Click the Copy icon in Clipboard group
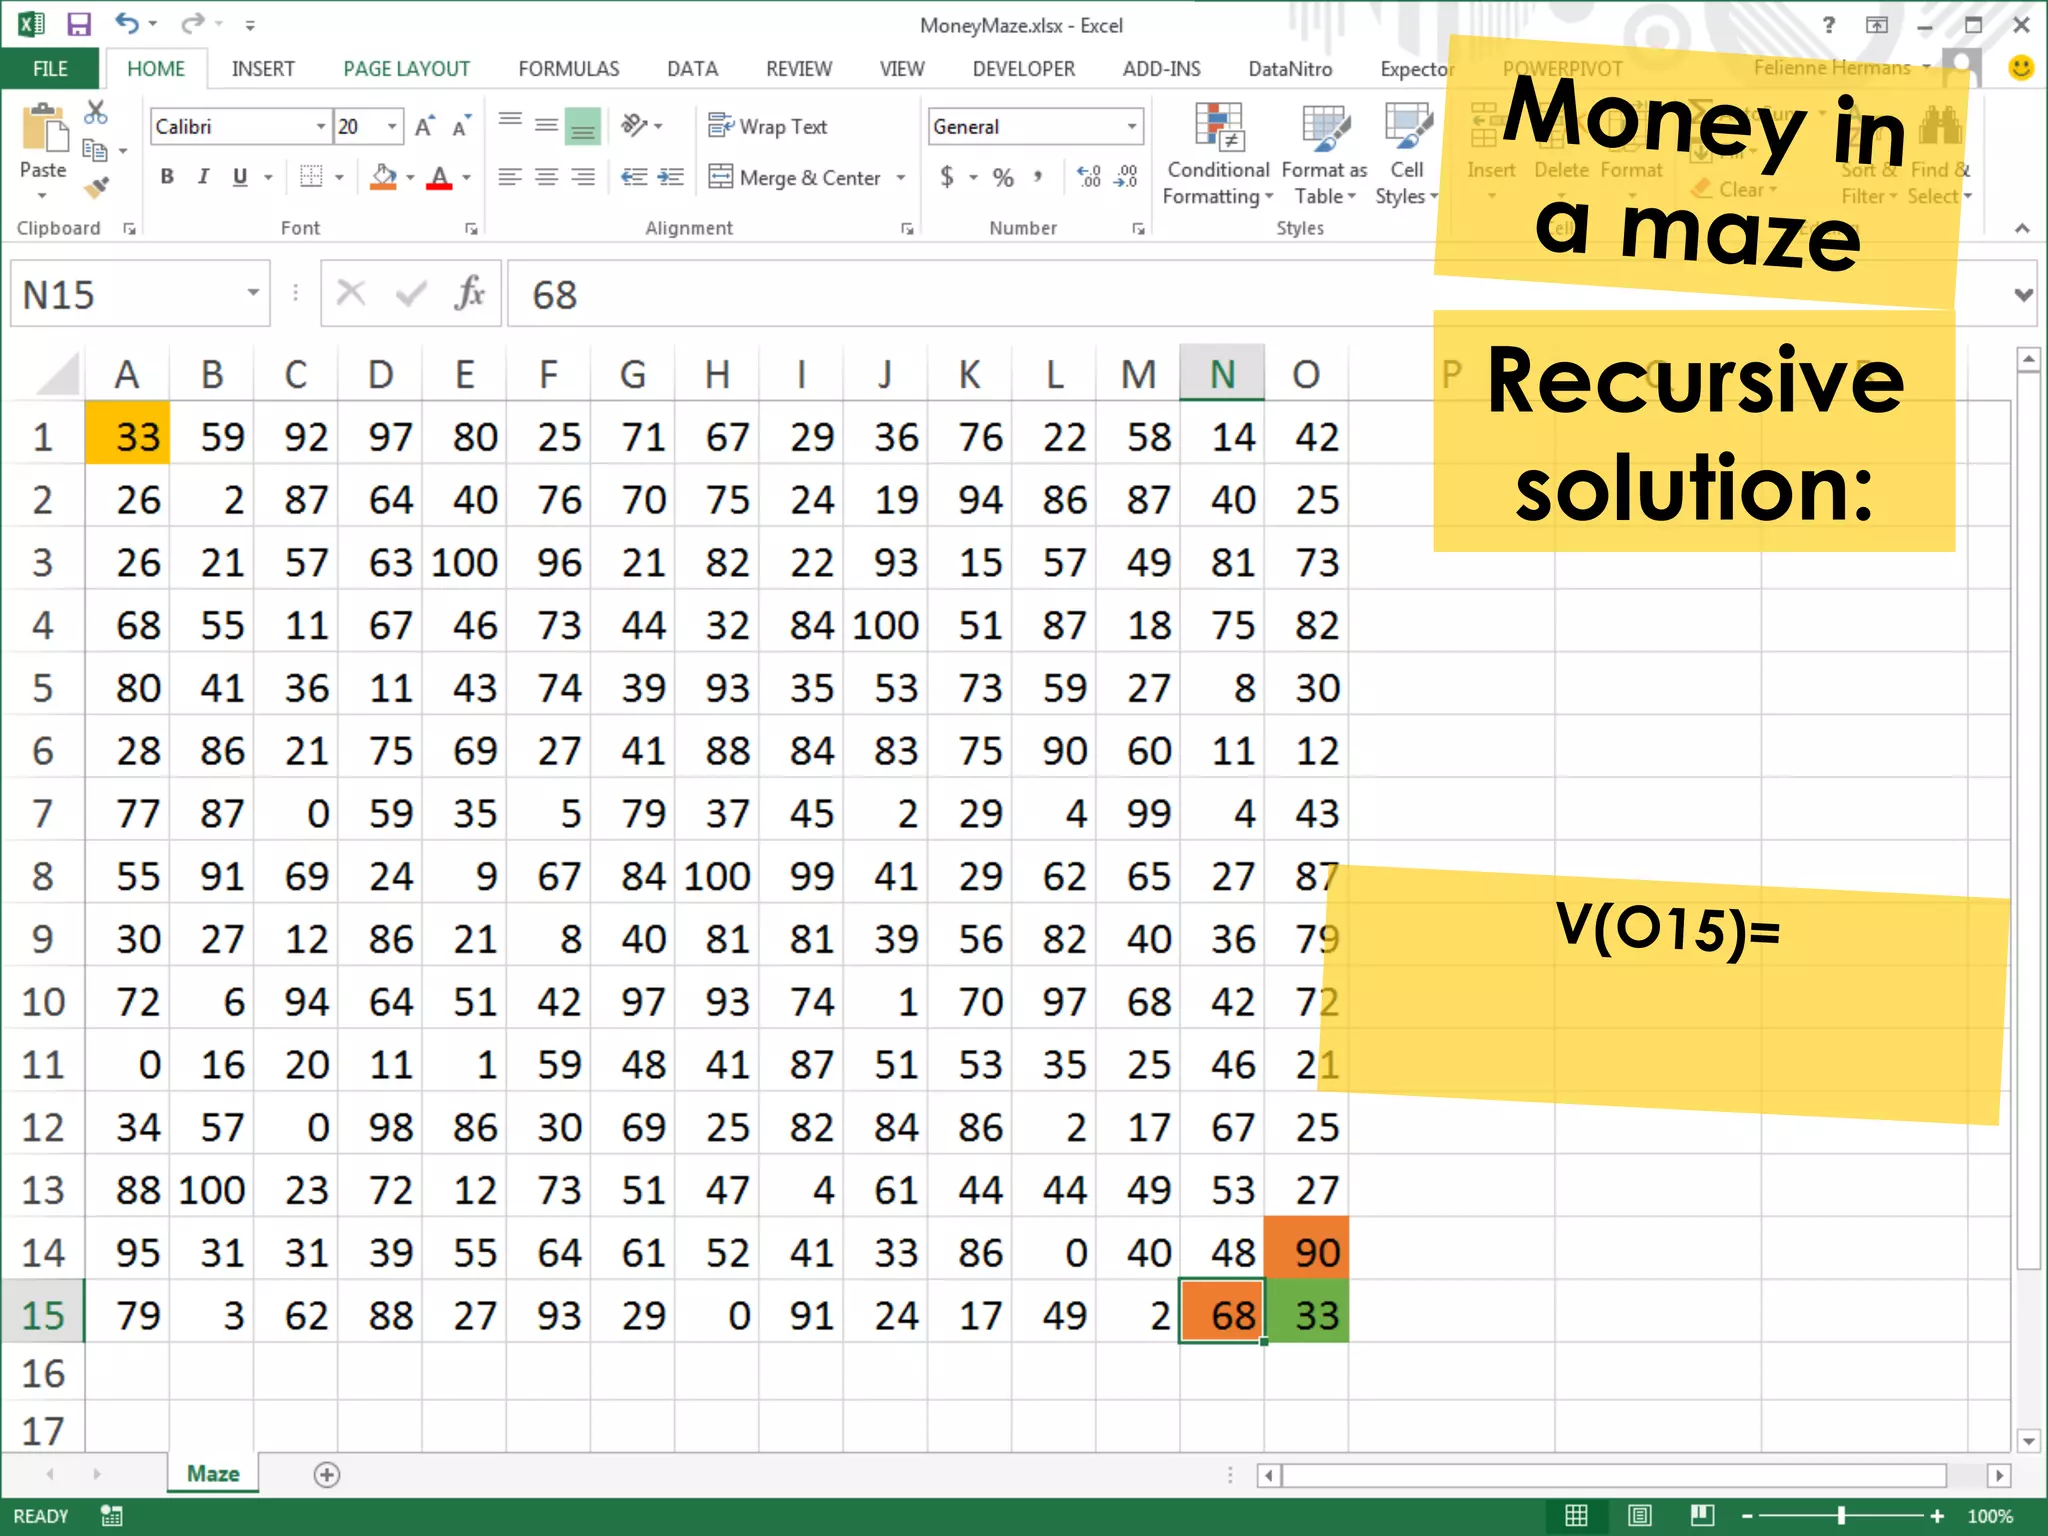 (95, 151)
